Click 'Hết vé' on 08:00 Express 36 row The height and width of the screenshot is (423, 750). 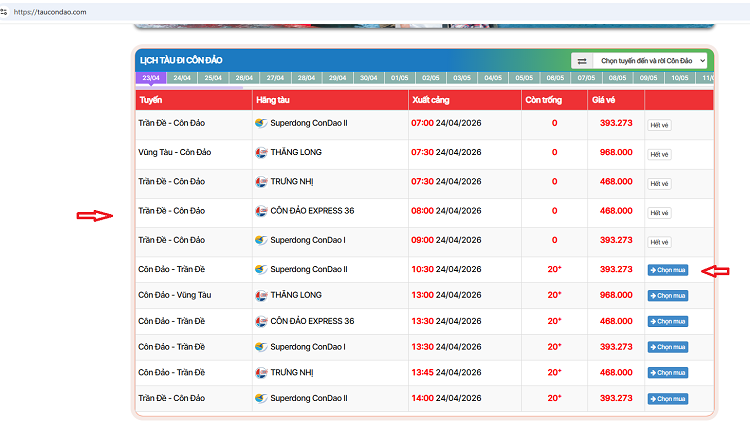click(x=659, y=212)
